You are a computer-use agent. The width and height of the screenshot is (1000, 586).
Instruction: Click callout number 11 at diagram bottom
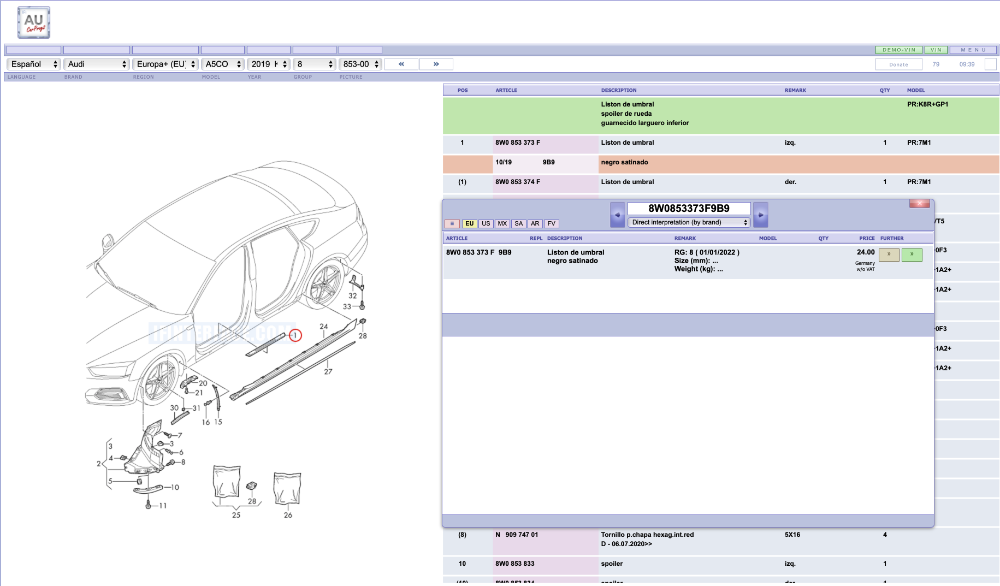click(163, 505)
